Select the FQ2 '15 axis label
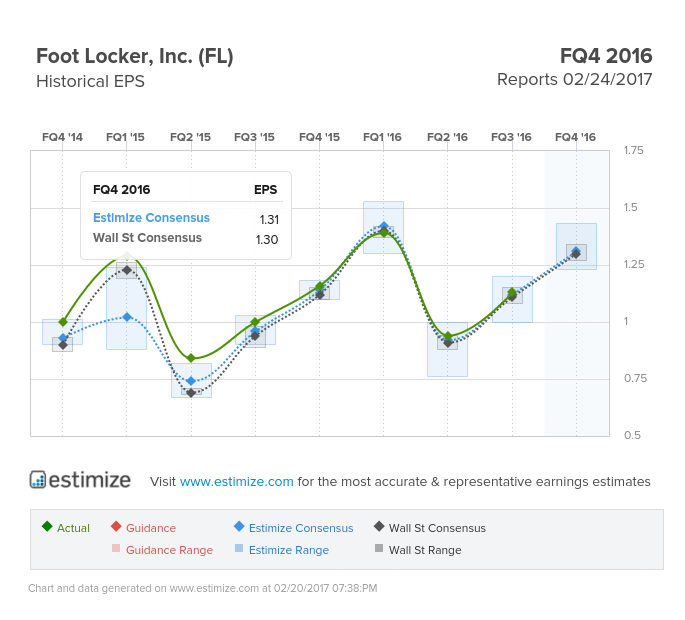The image size is (685, 620). pyautogui.click(x=190, y=137)
